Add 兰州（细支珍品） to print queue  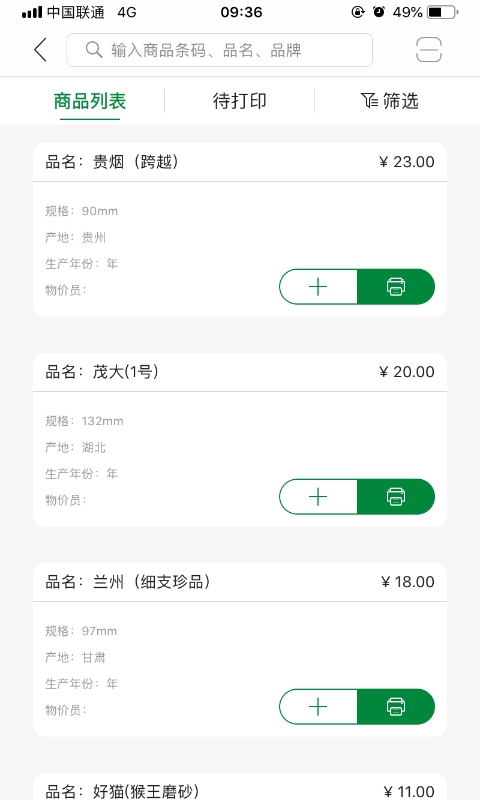(318, 707)
